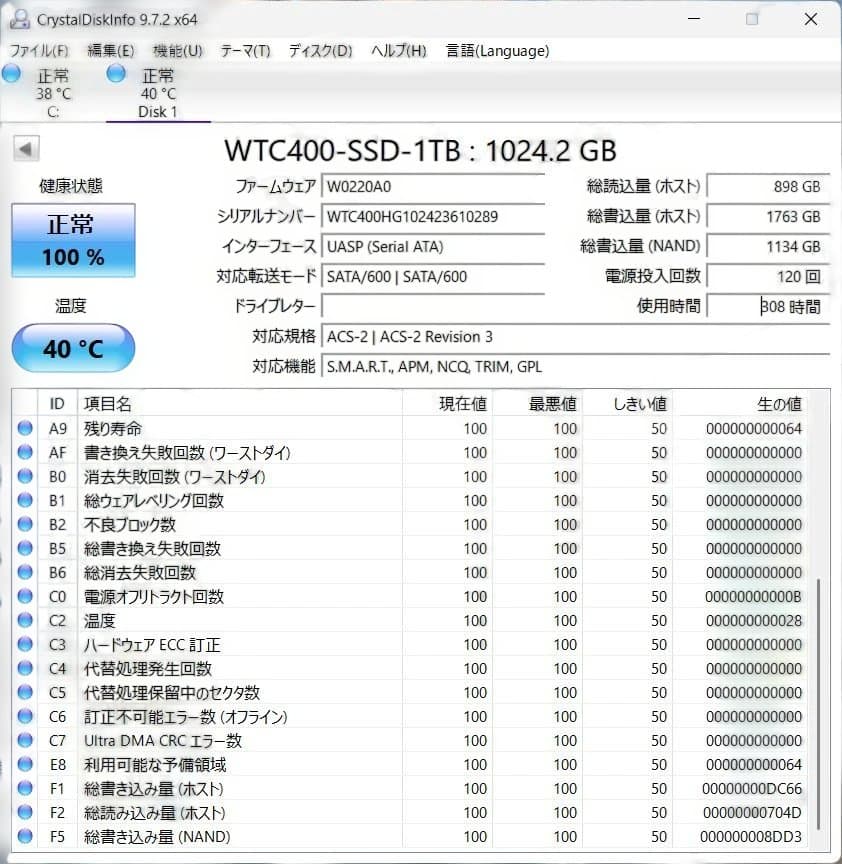Click the power-on count value 120 回
The height and width of the screenshot is (864, 842).
tap(768, 276)
